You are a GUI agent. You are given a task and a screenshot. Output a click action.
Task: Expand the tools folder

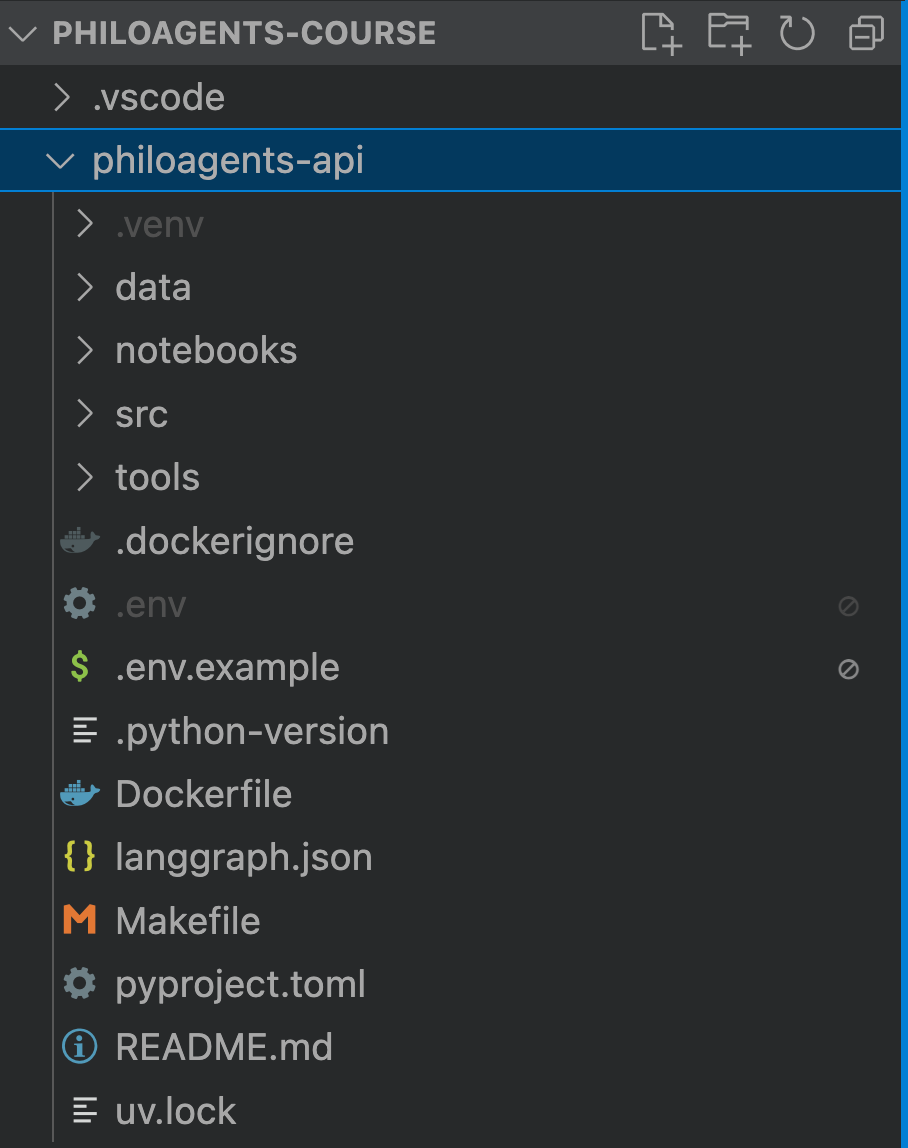pyautogui.click(x=86, y=478)
